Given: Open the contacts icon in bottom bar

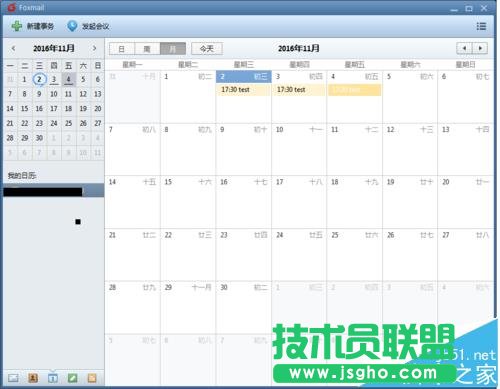Looking at the screenshot, I should click(x=33, y=378).
